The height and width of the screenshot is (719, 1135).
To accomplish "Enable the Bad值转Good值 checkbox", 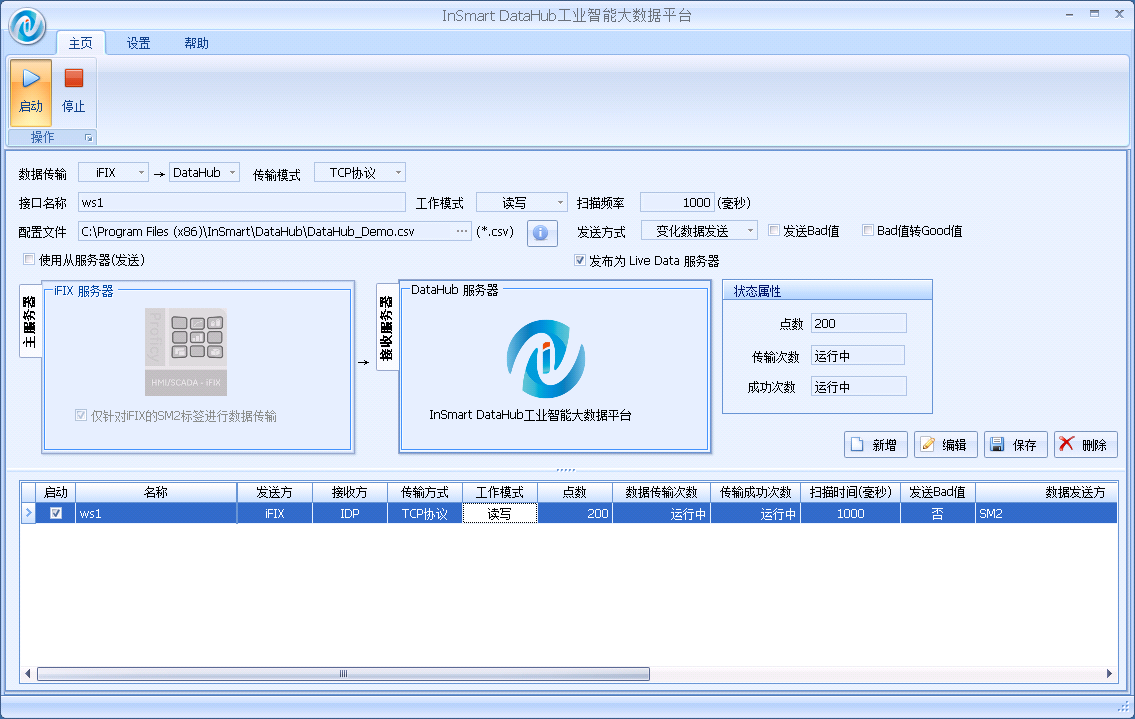I will coord(867,230).
